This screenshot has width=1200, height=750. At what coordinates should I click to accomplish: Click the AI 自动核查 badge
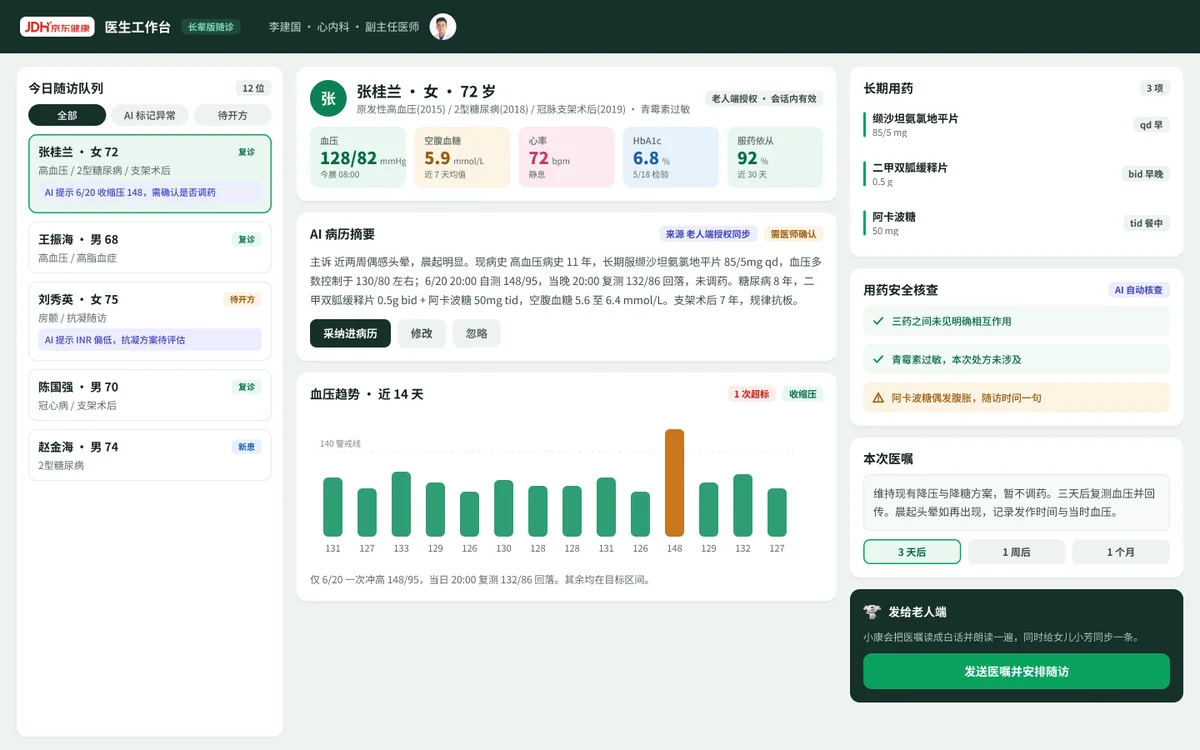click(1139, 290)
